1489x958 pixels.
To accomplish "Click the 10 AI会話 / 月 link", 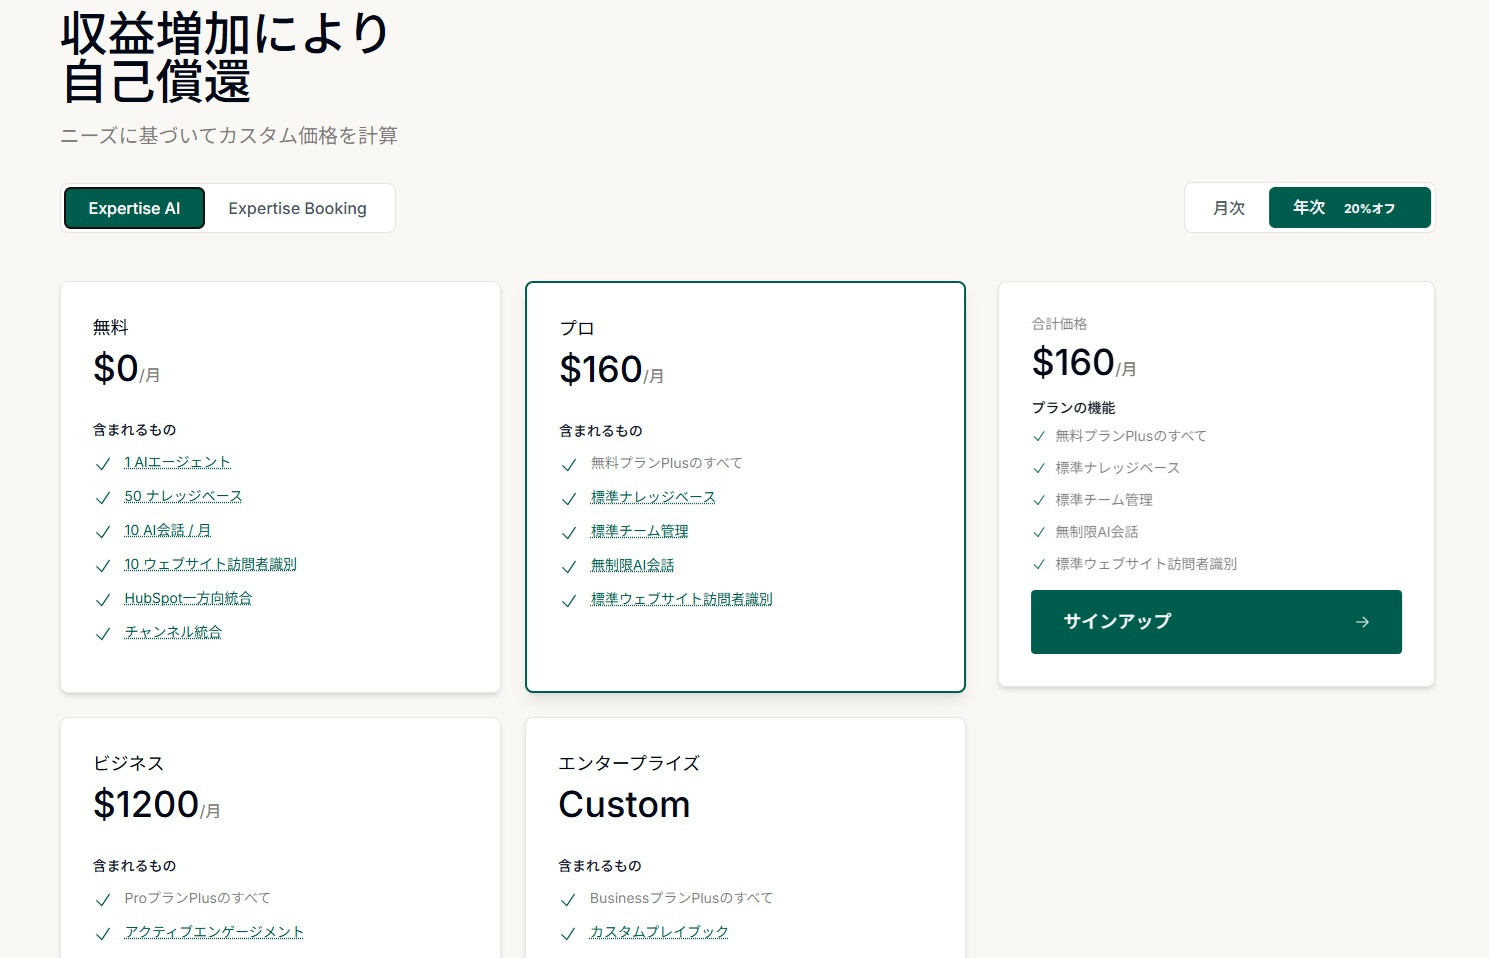I will pyautogui.click(x=167, y=530).
